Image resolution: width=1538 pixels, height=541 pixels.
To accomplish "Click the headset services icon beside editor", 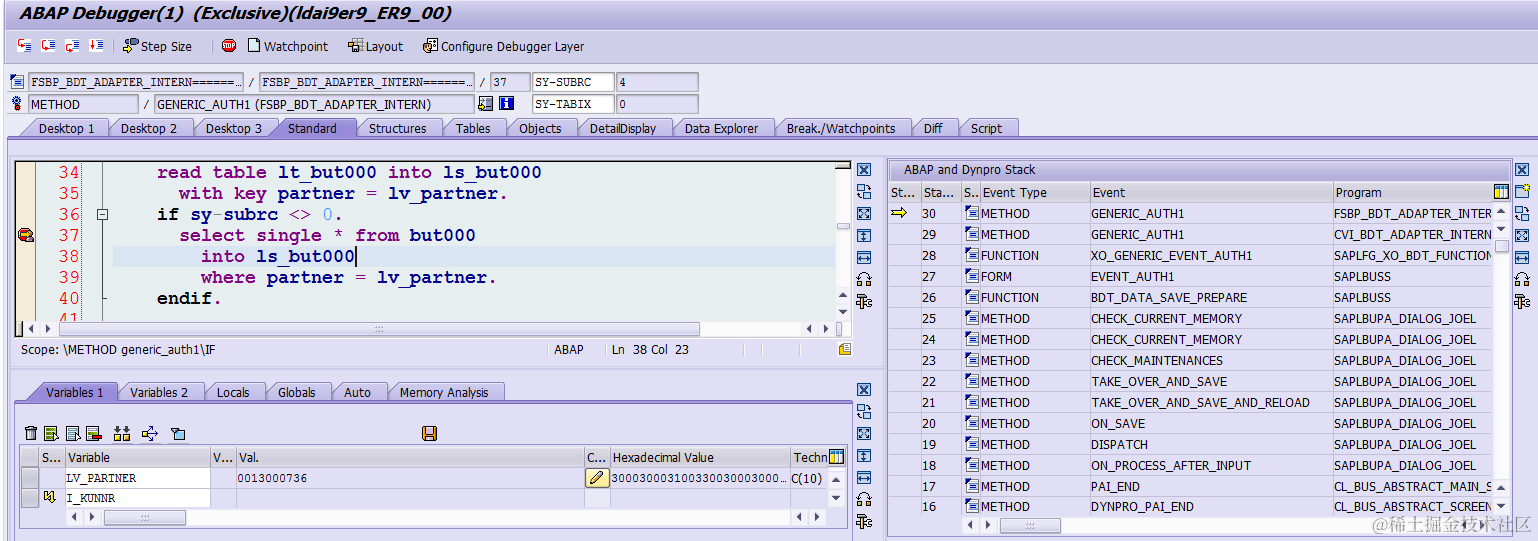I will [864, 280].
